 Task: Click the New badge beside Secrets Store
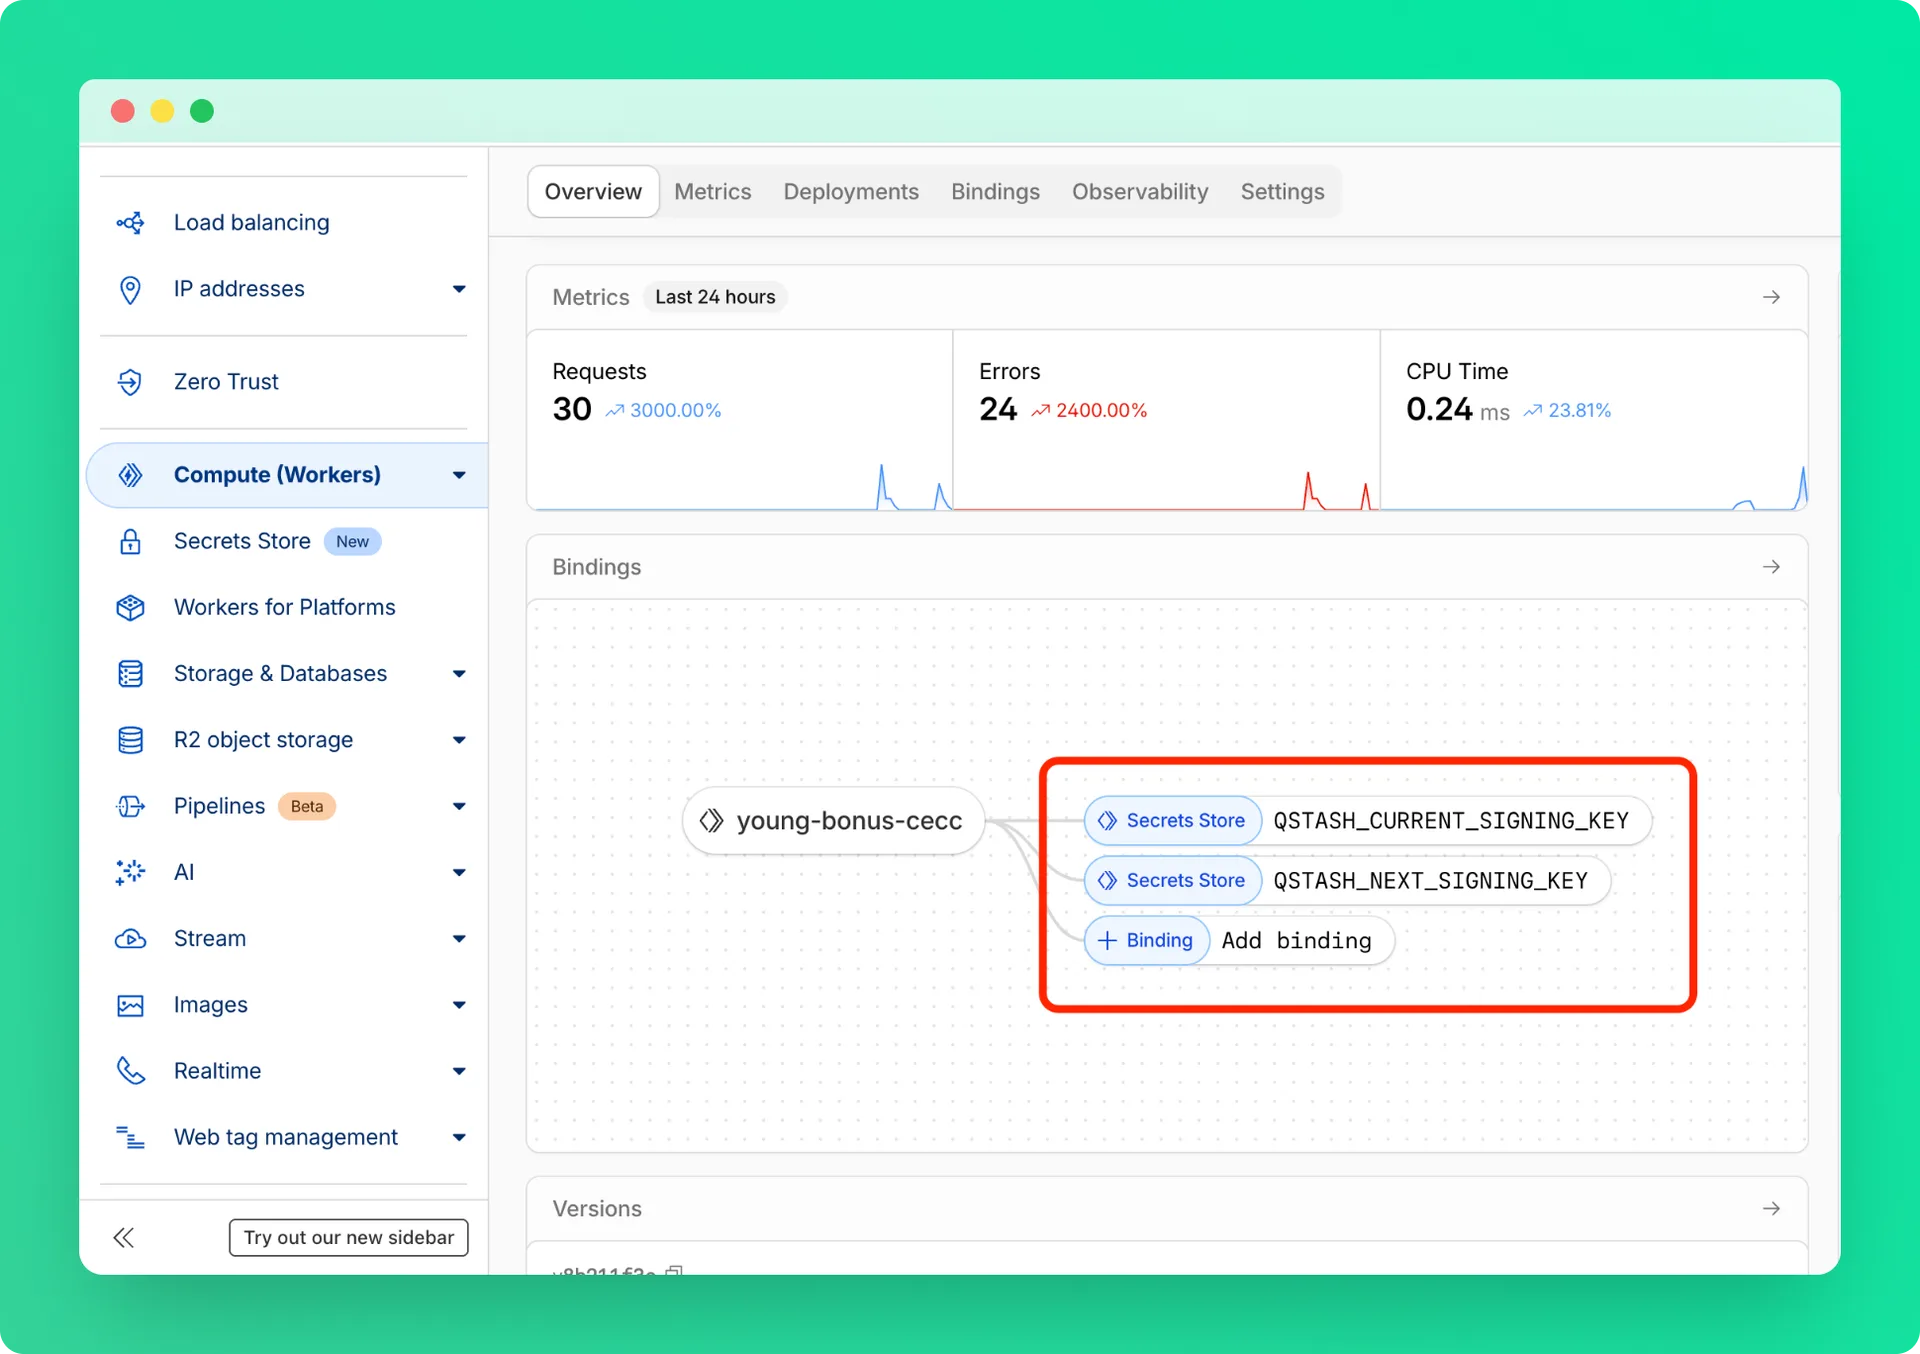[352, 542]
